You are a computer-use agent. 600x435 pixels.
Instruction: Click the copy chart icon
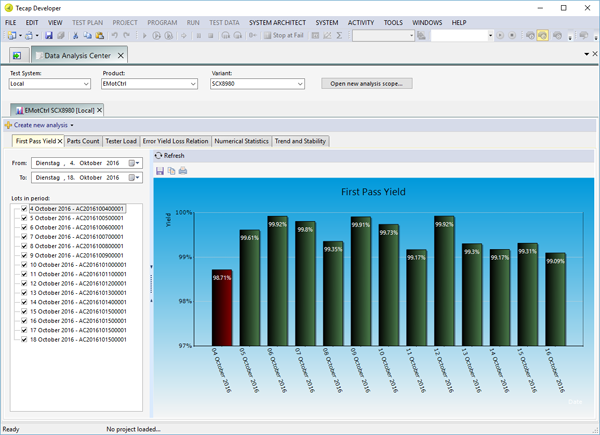[x=171, y=171]
